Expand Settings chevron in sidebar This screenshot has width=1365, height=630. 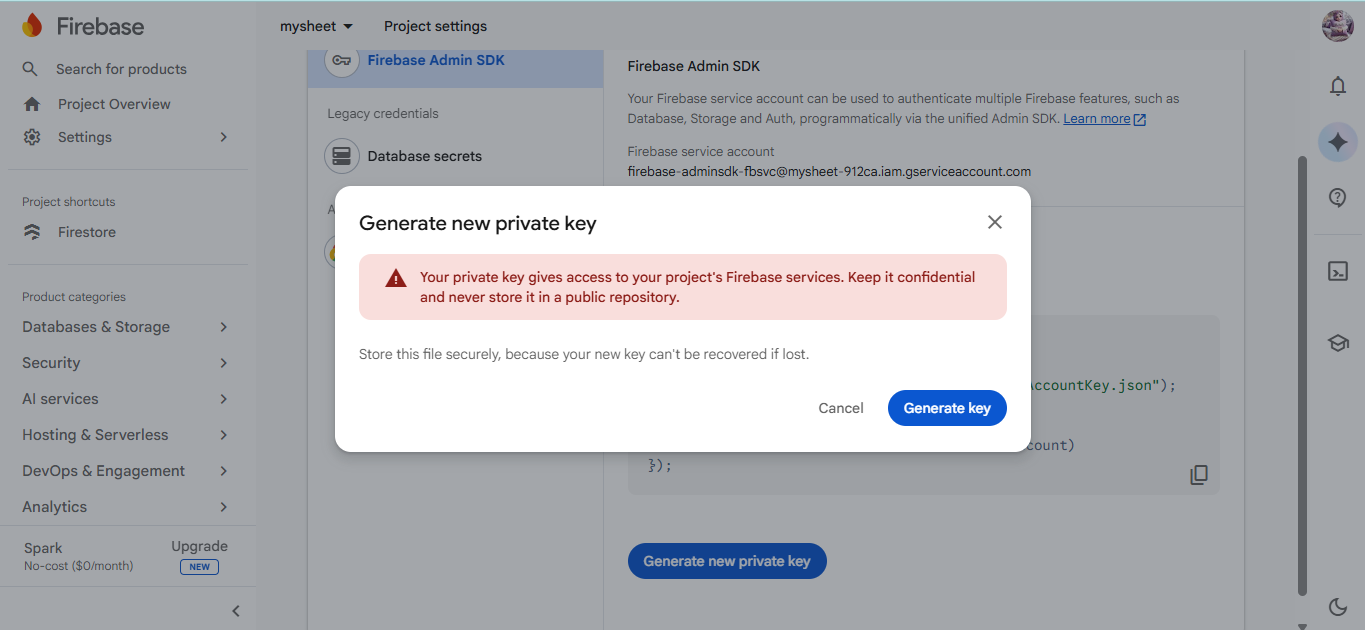(224, 137)
